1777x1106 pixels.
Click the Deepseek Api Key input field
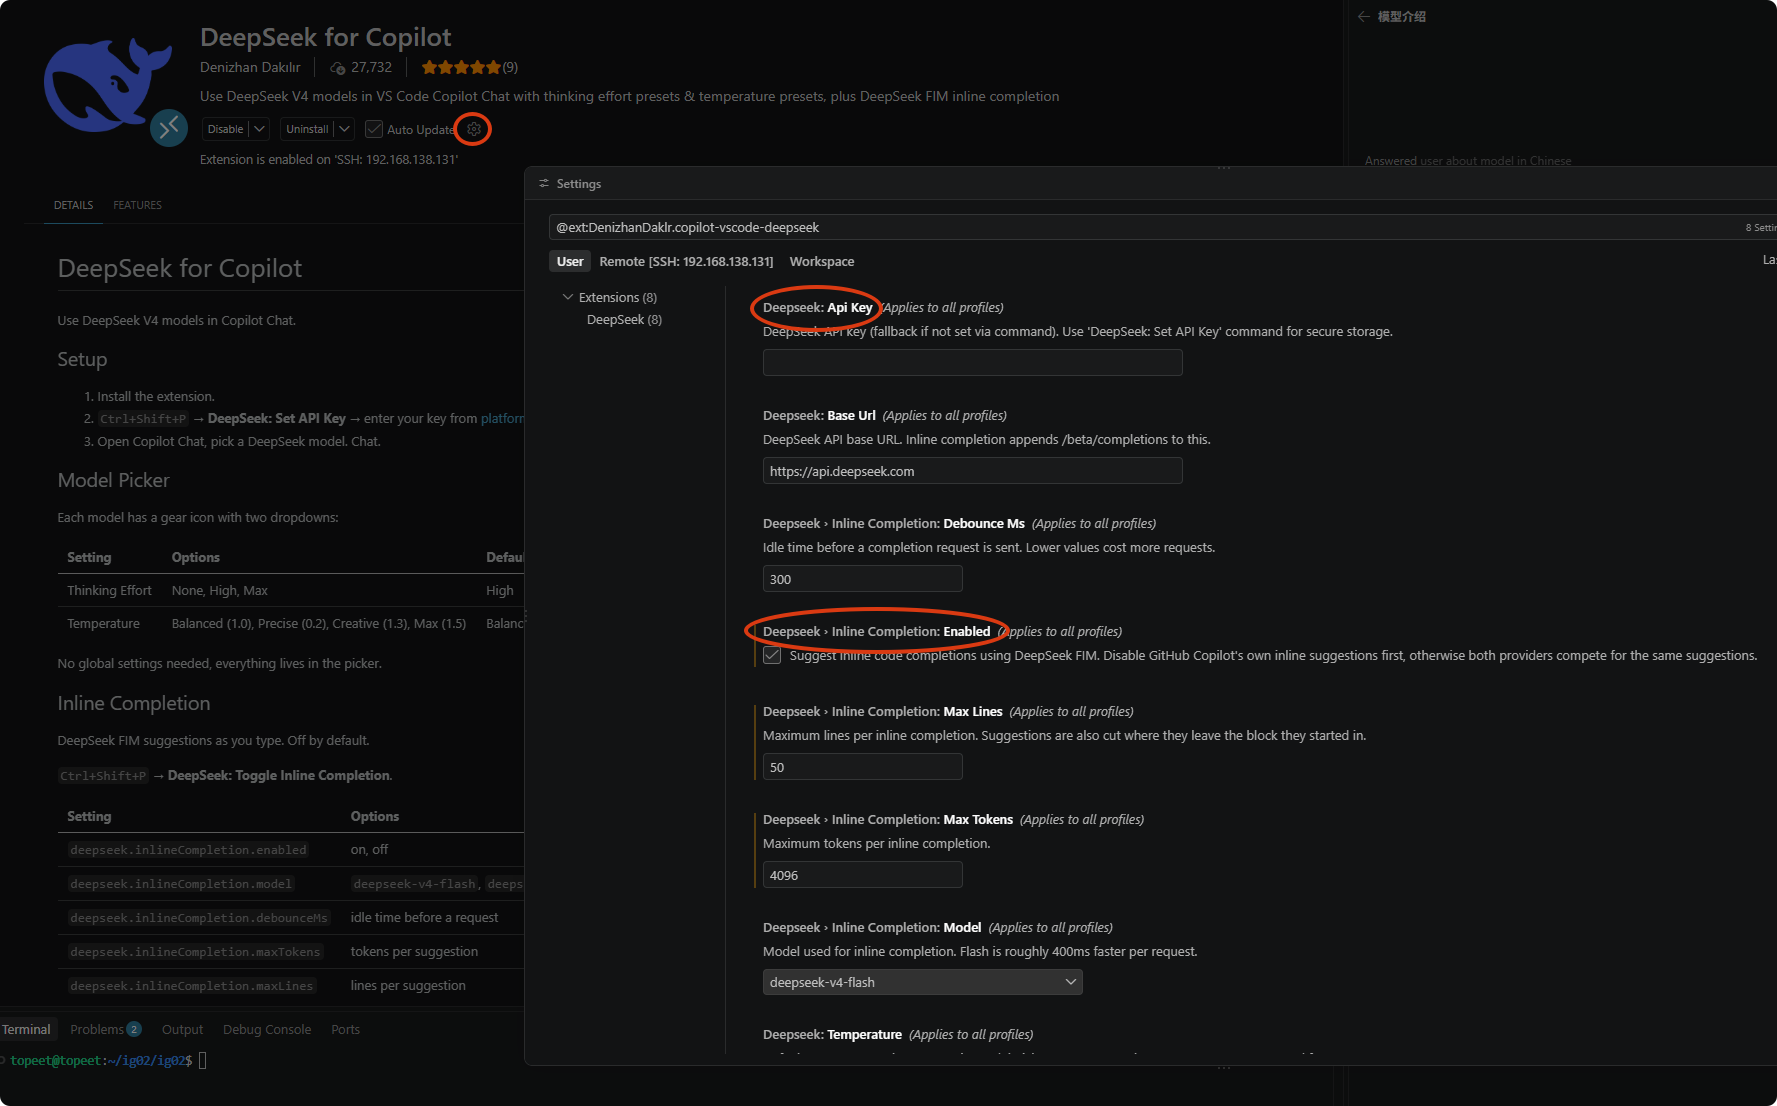tap(972, 362)
